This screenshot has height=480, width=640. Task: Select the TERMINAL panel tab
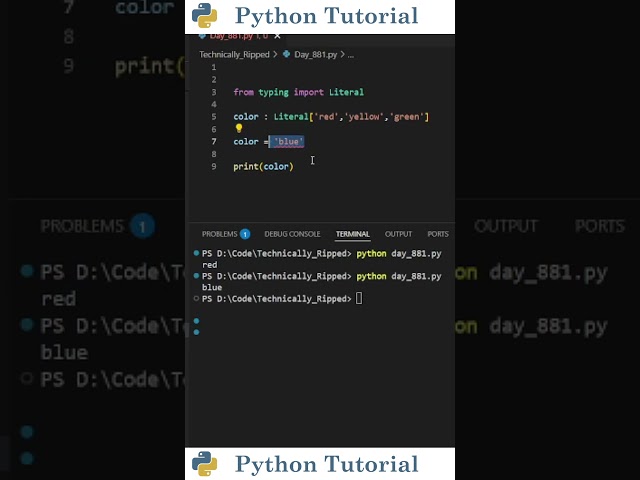353,234
